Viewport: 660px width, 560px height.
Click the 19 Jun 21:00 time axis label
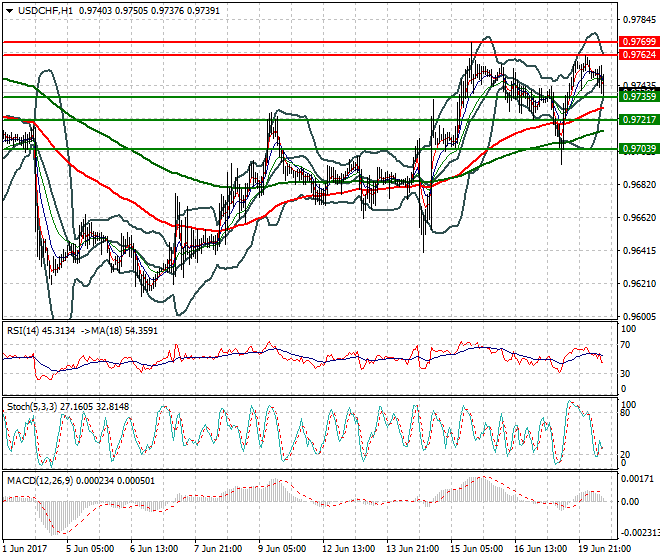604,549
